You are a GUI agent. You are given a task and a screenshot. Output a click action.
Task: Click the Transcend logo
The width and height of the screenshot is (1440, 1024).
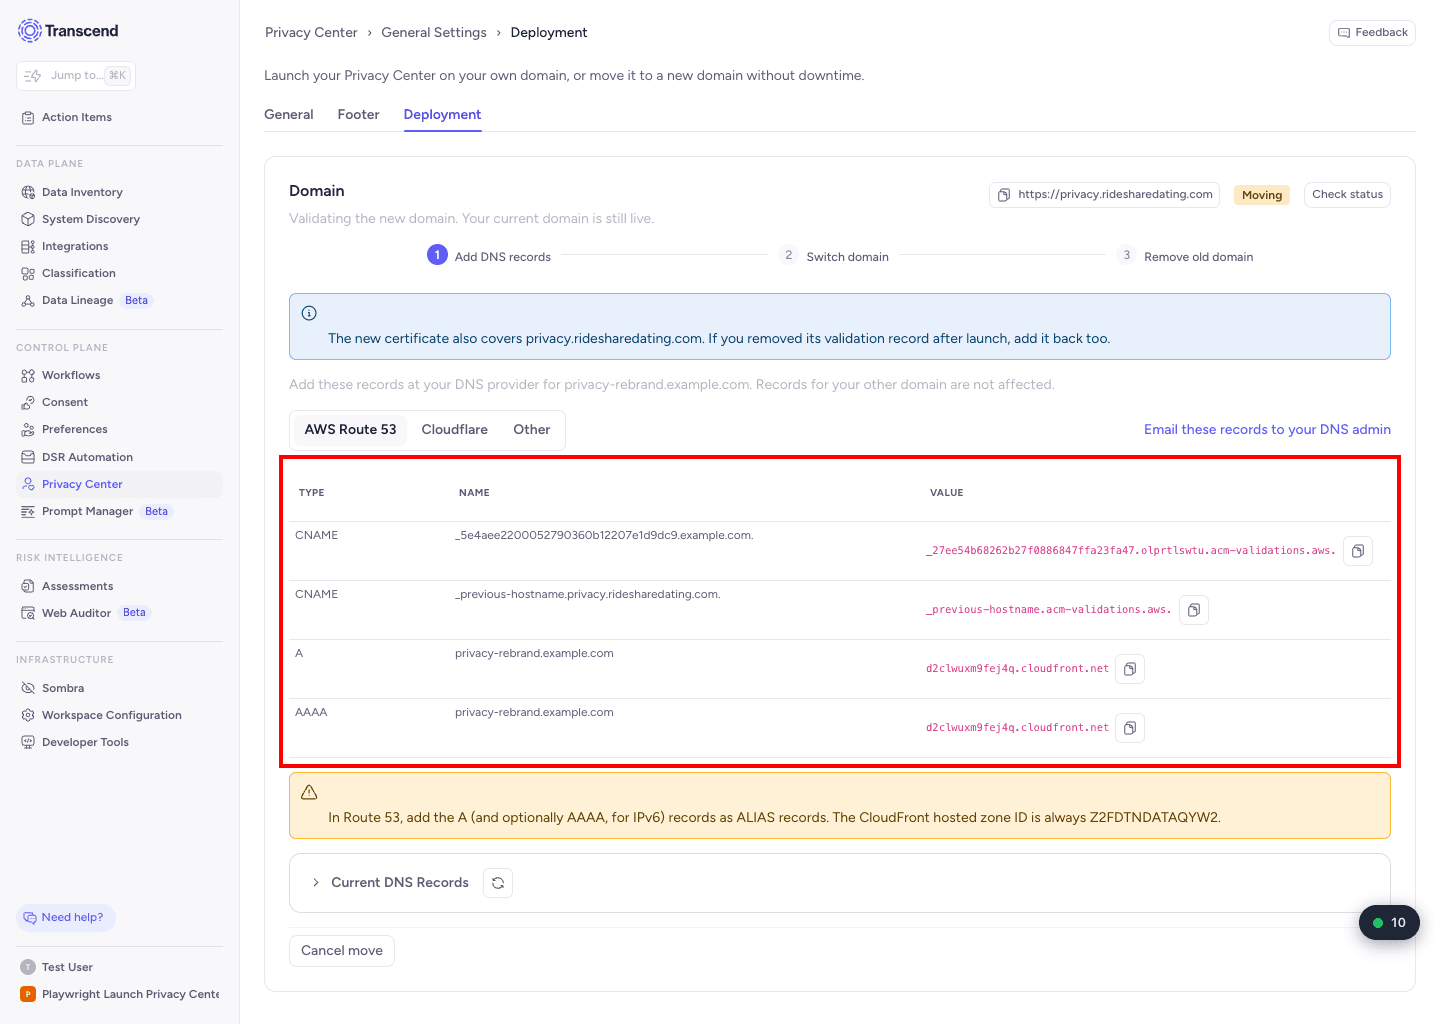coord(68,31)
